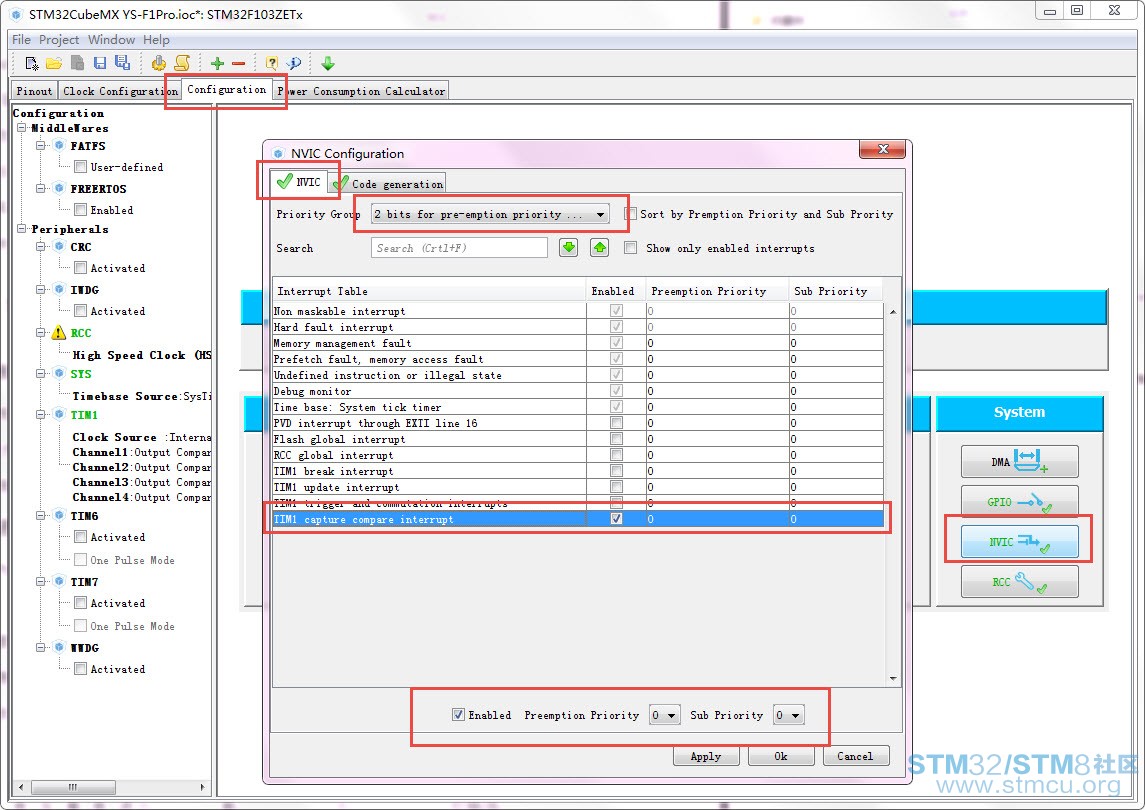This screenshot has width=1145, height=810.
Task: Click the Generate Report scroll icon
Action: (182, 64)
